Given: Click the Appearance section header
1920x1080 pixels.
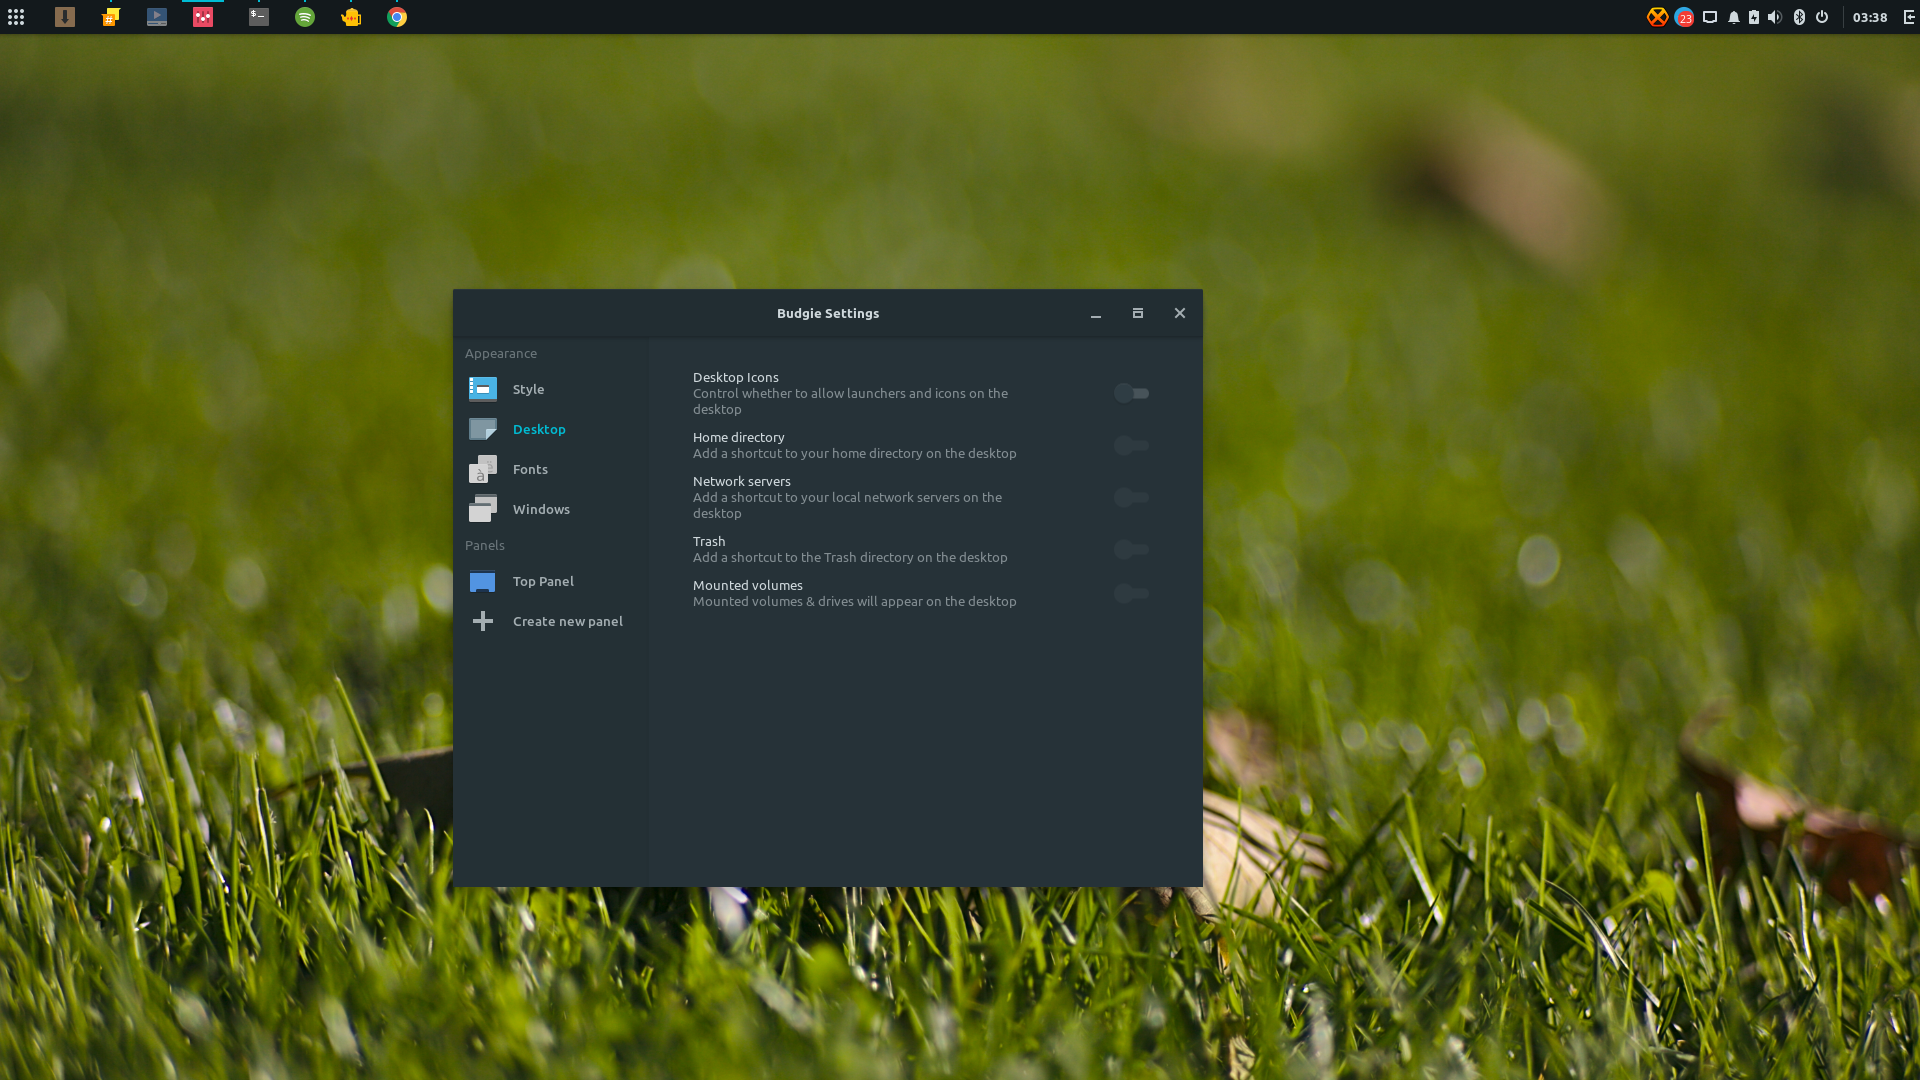Looking at the screenshot, I should [x=500, y=353].
